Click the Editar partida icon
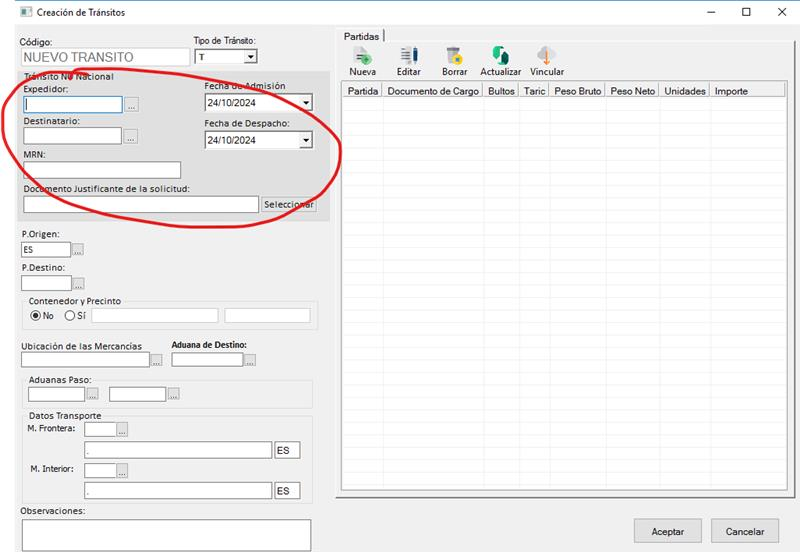The image size is (801, 553). 408,56
